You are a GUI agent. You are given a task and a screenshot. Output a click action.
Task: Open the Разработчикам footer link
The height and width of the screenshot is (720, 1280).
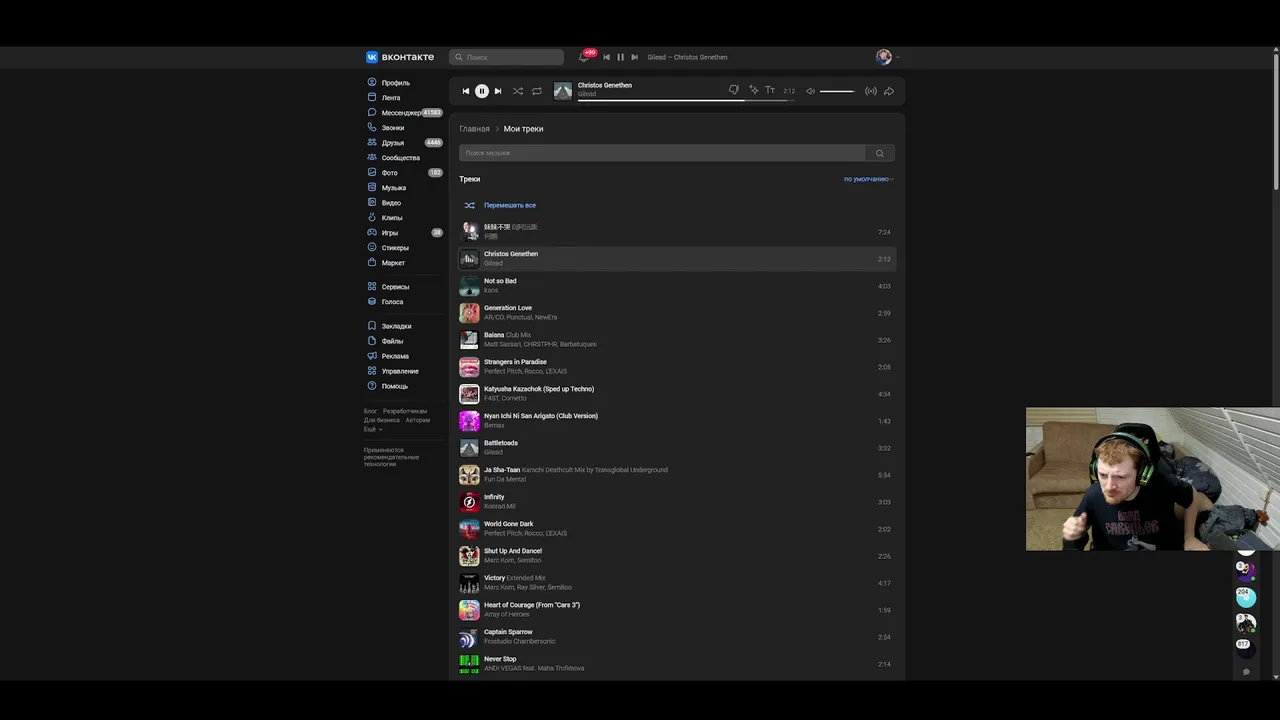click(x=405, y=411)
